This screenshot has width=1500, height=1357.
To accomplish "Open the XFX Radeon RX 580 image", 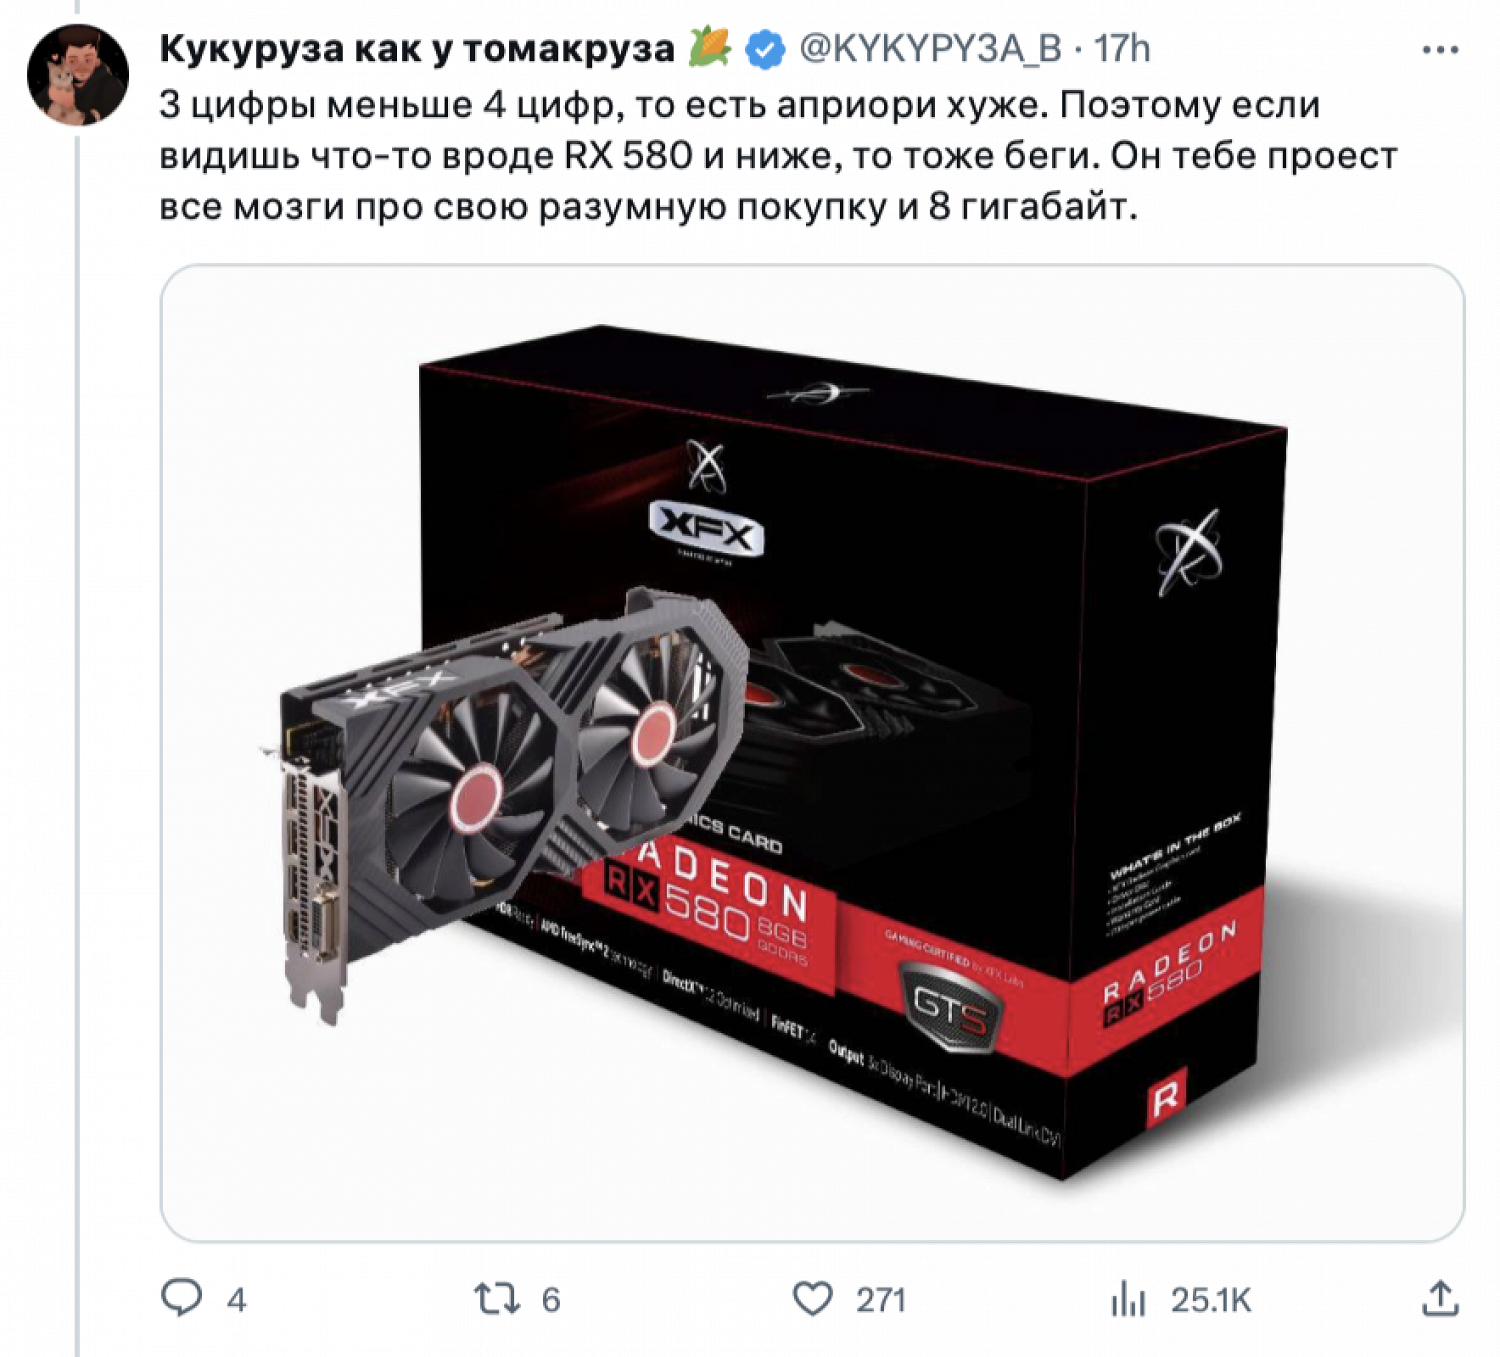I will (x=812, y=753).
